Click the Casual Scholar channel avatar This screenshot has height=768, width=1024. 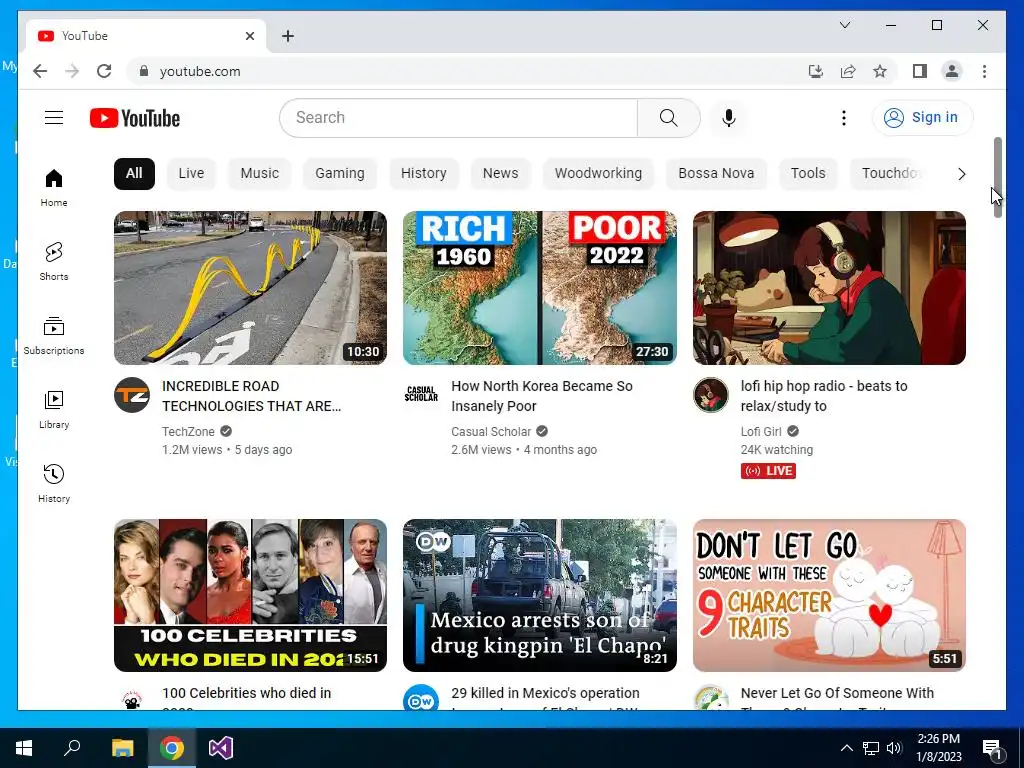[421, 394]
